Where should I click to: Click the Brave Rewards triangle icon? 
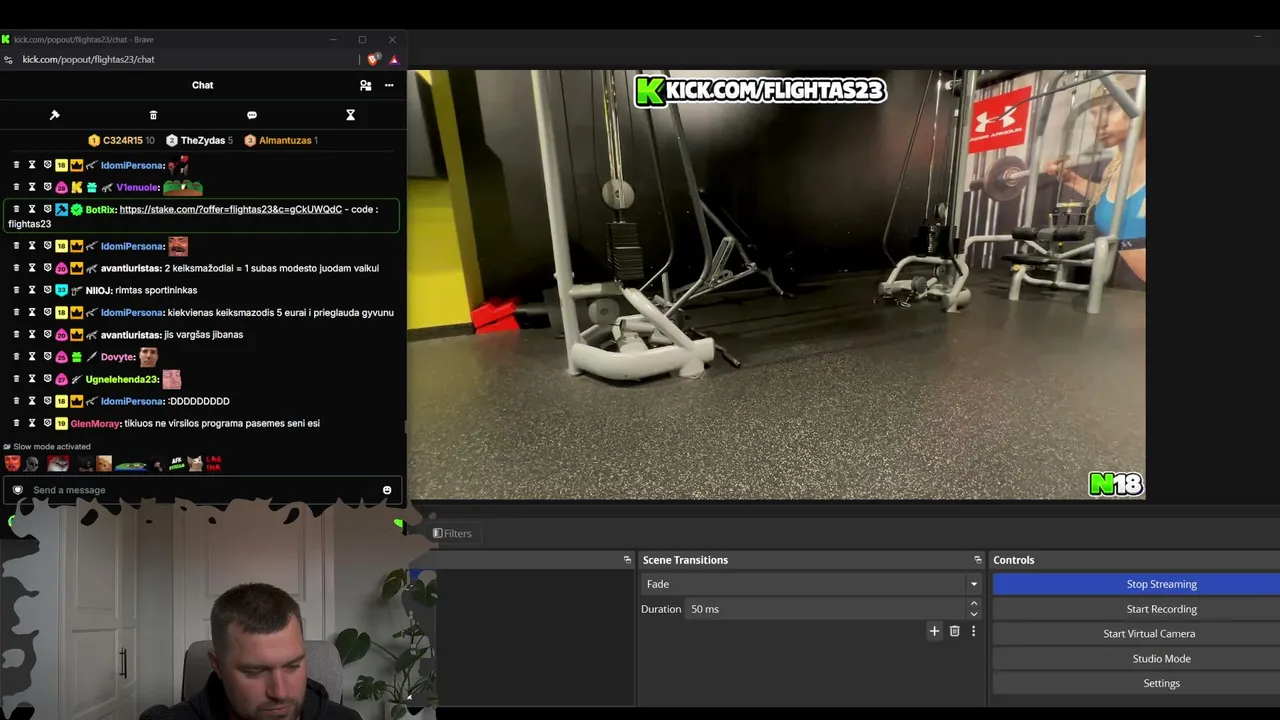tap(394, 59)
